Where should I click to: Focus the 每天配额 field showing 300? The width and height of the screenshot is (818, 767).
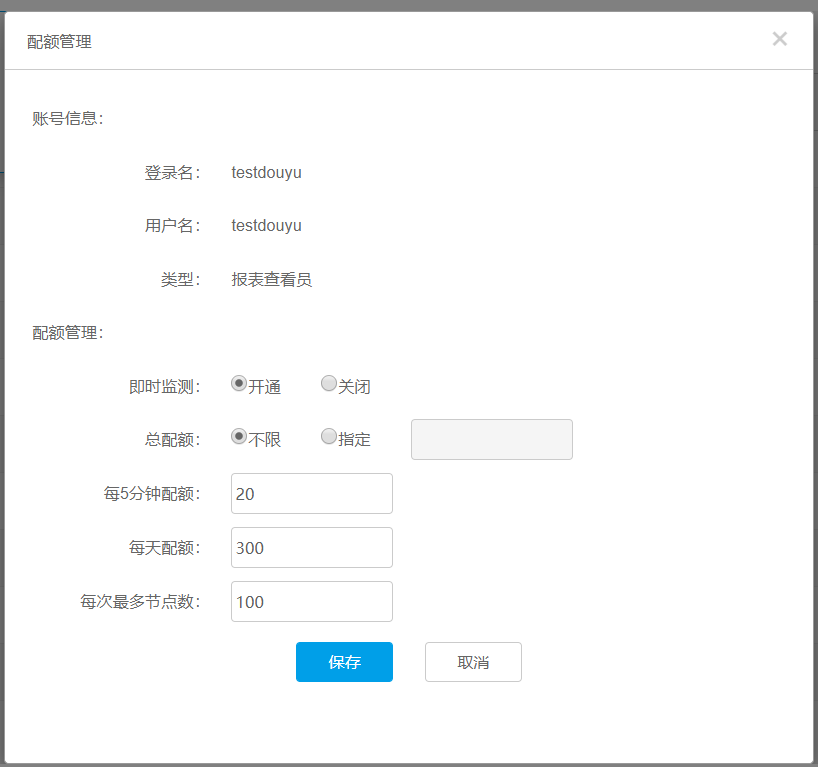click(x=311, y=548)
